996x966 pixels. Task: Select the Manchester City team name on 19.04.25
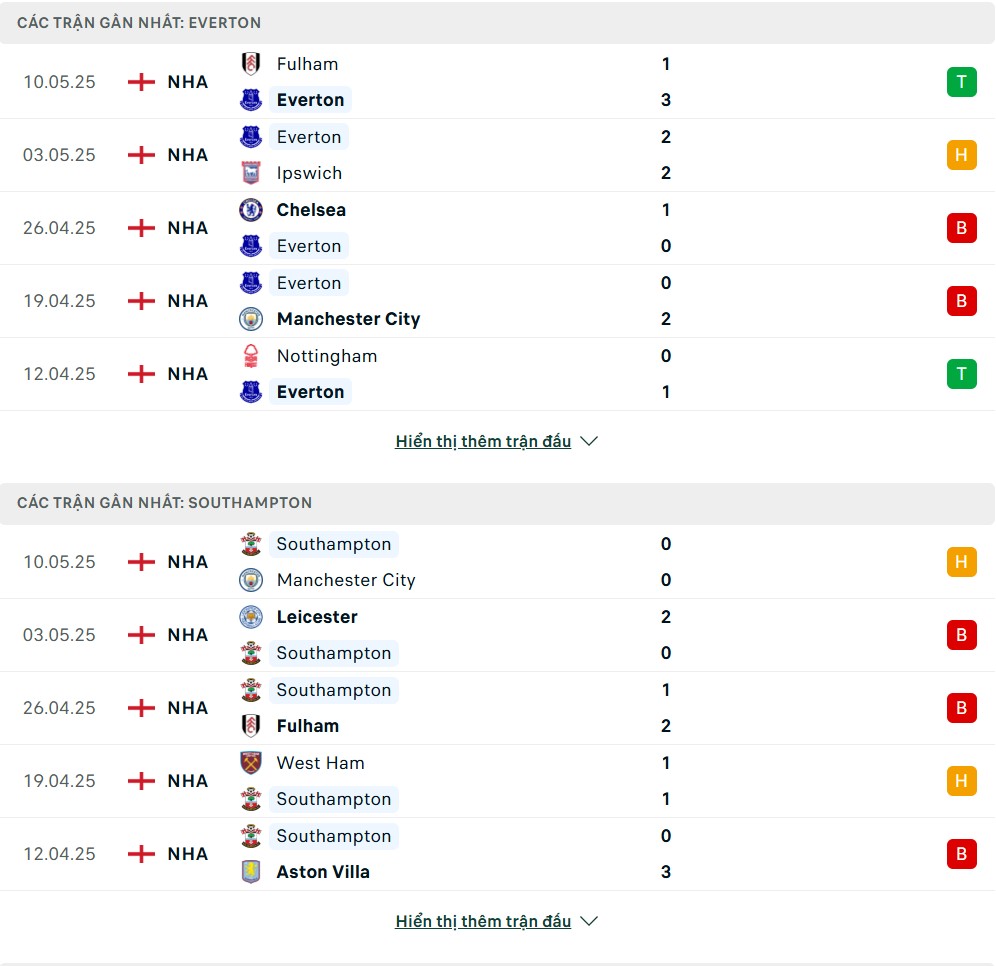pos(348,319)
